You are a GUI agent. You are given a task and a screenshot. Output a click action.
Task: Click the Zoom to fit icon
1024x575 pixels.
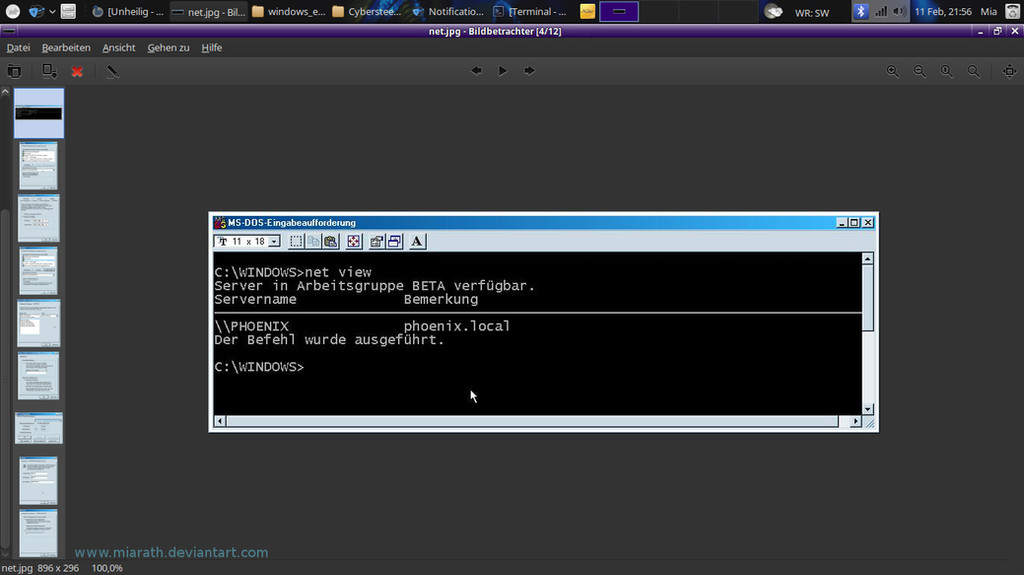pyautogui.click(x=974, y=71)
